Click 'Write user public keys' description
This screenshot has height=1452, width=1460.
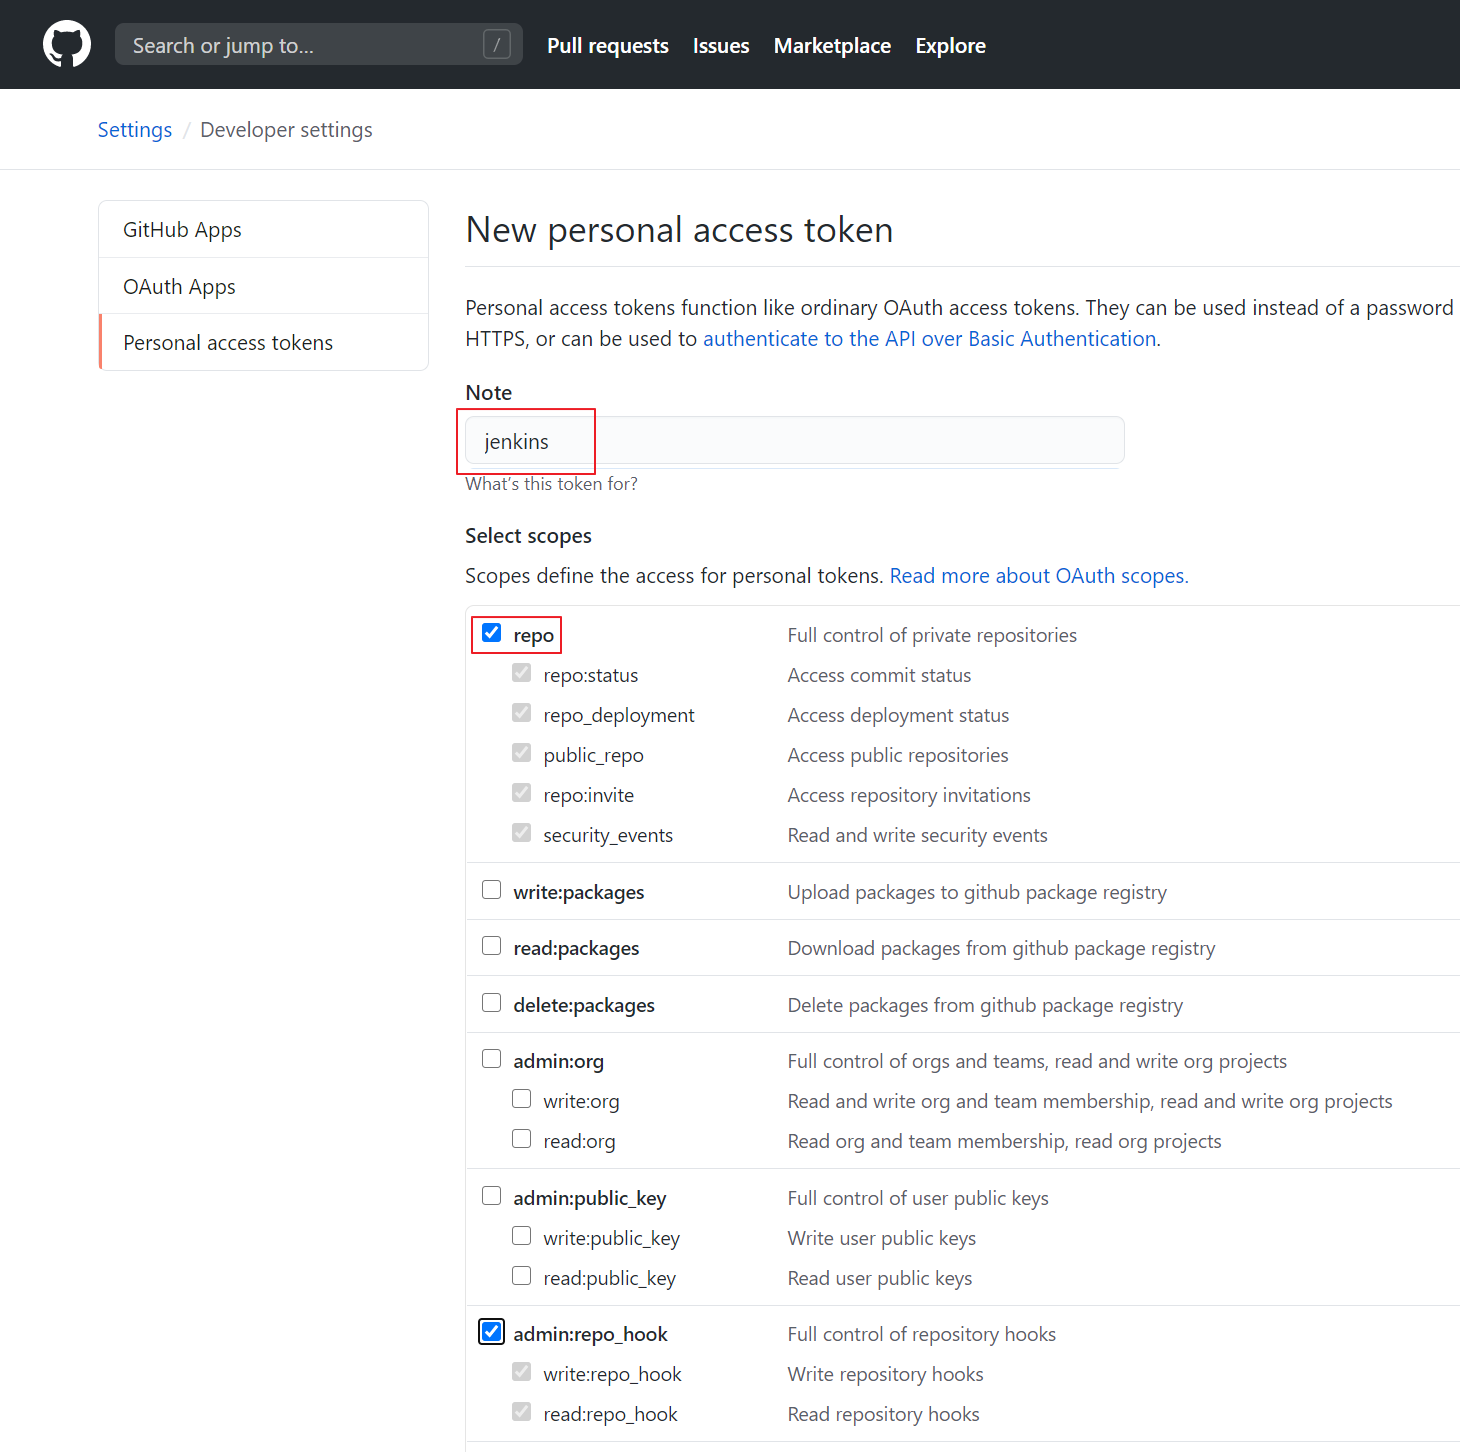pos(882,1238)
